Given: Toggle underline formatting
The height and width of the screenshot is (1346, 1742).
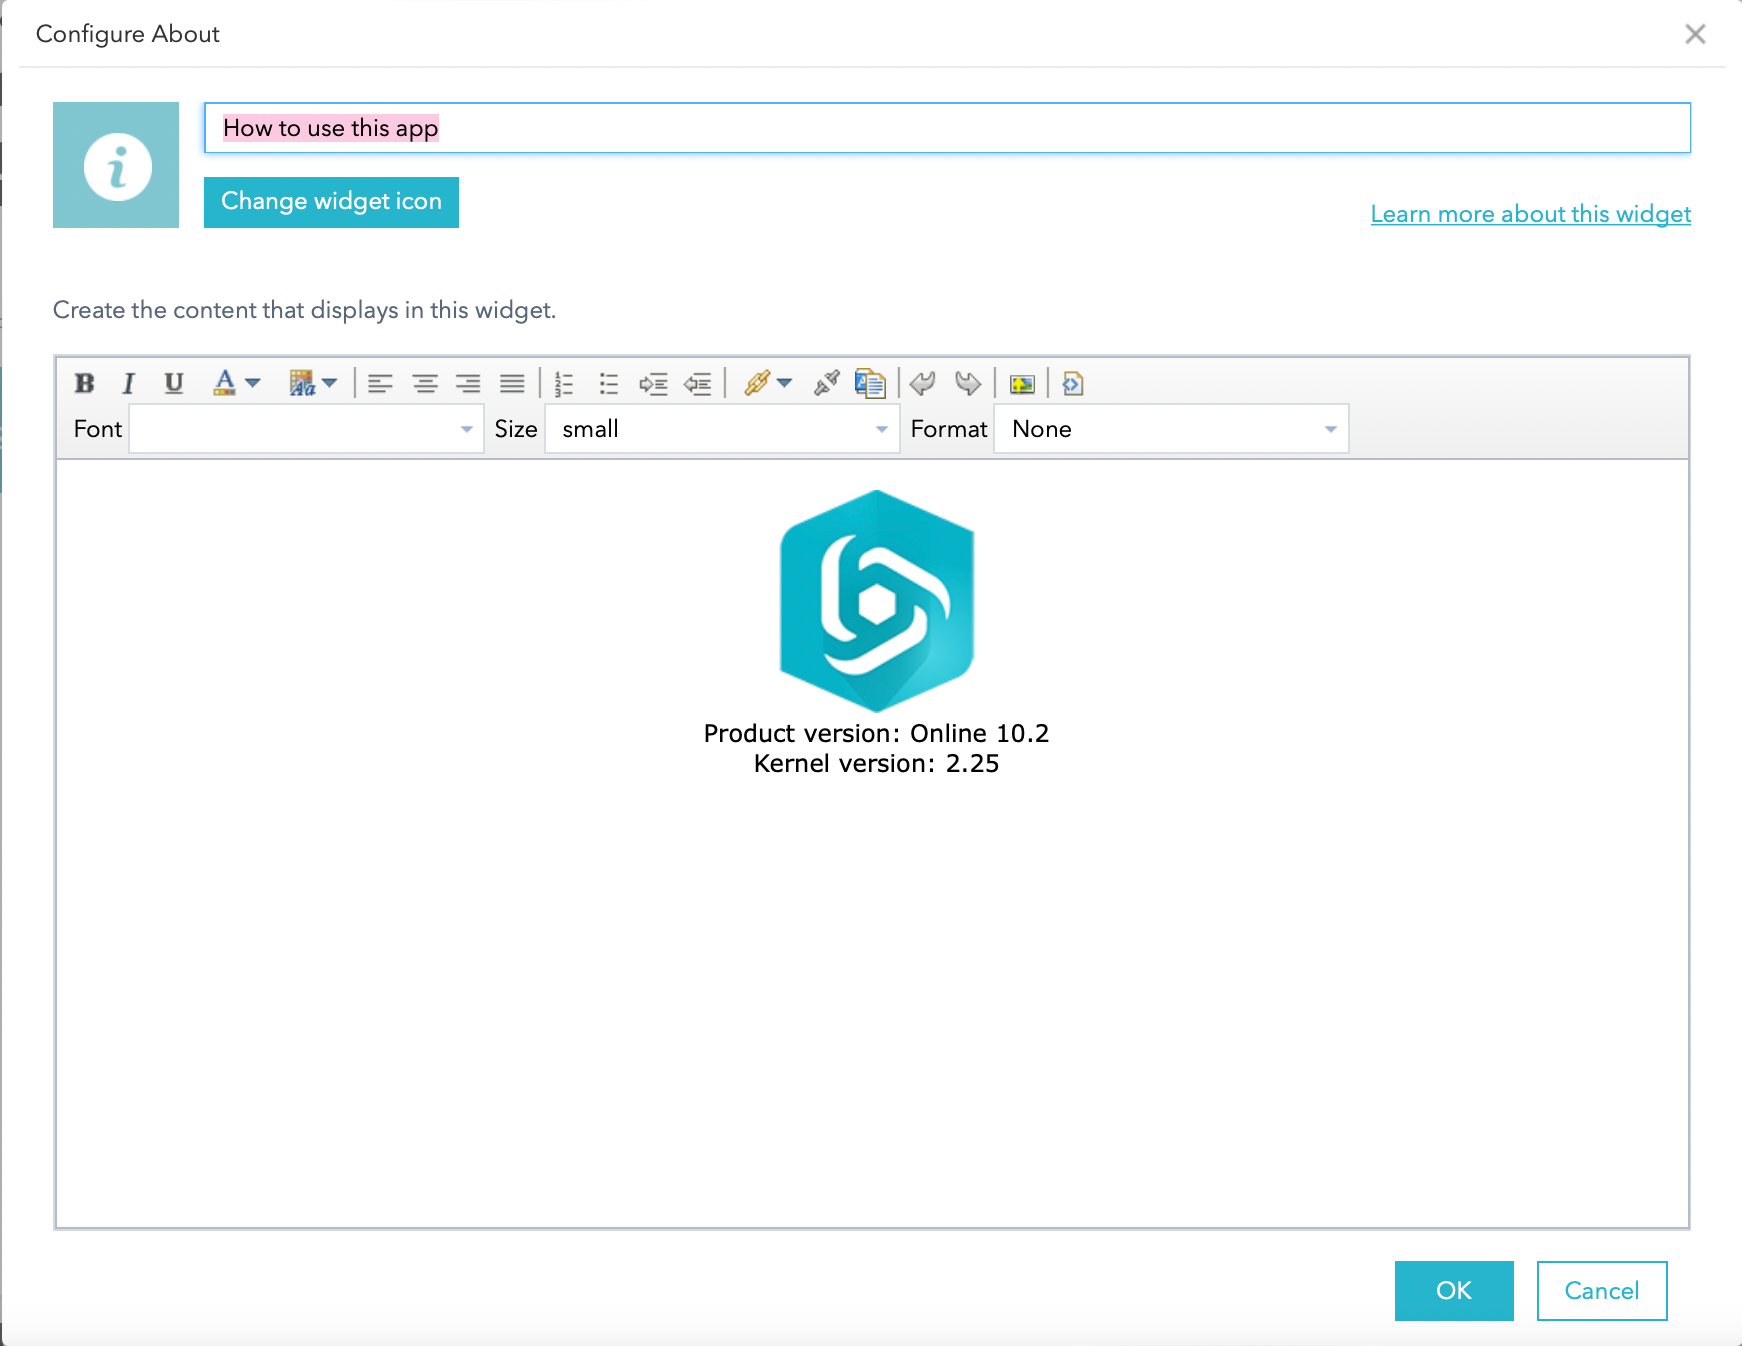Looking at the screenshot, I should tap(174, 383).
